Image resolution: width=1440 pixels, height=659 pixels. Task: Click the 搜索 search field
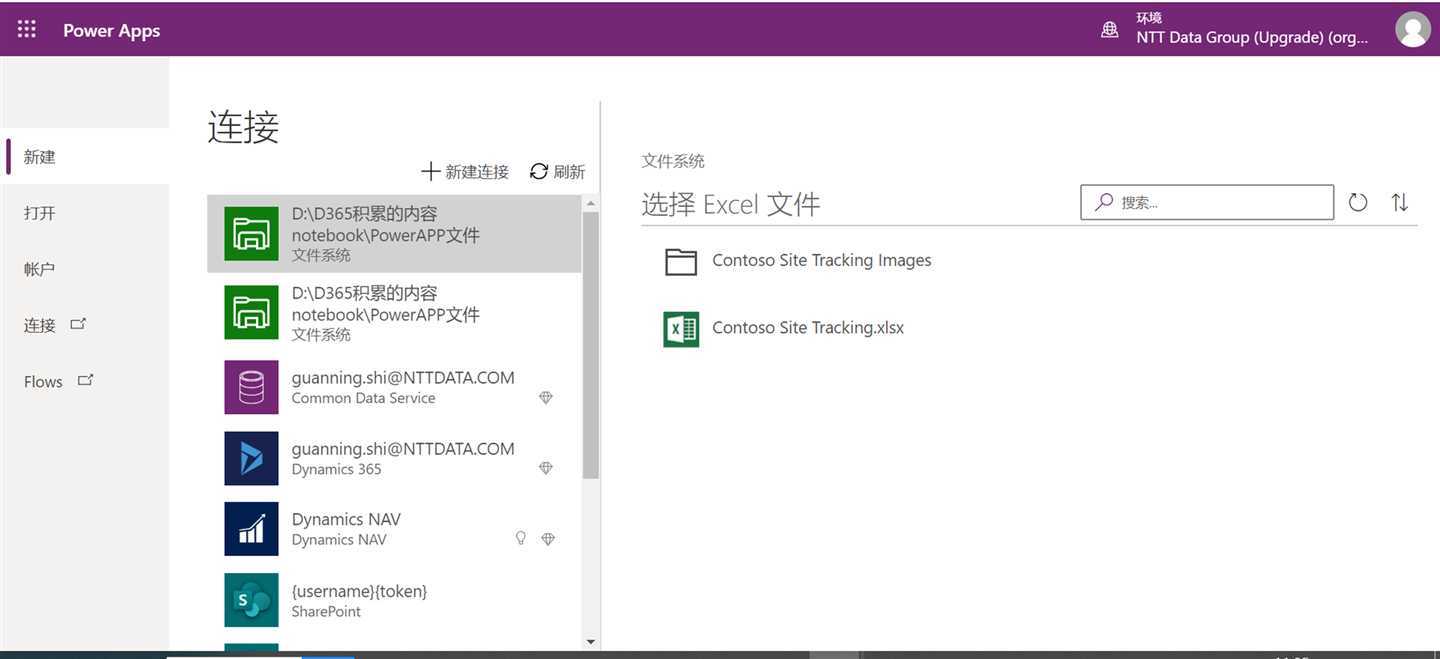coord(1207,202)
